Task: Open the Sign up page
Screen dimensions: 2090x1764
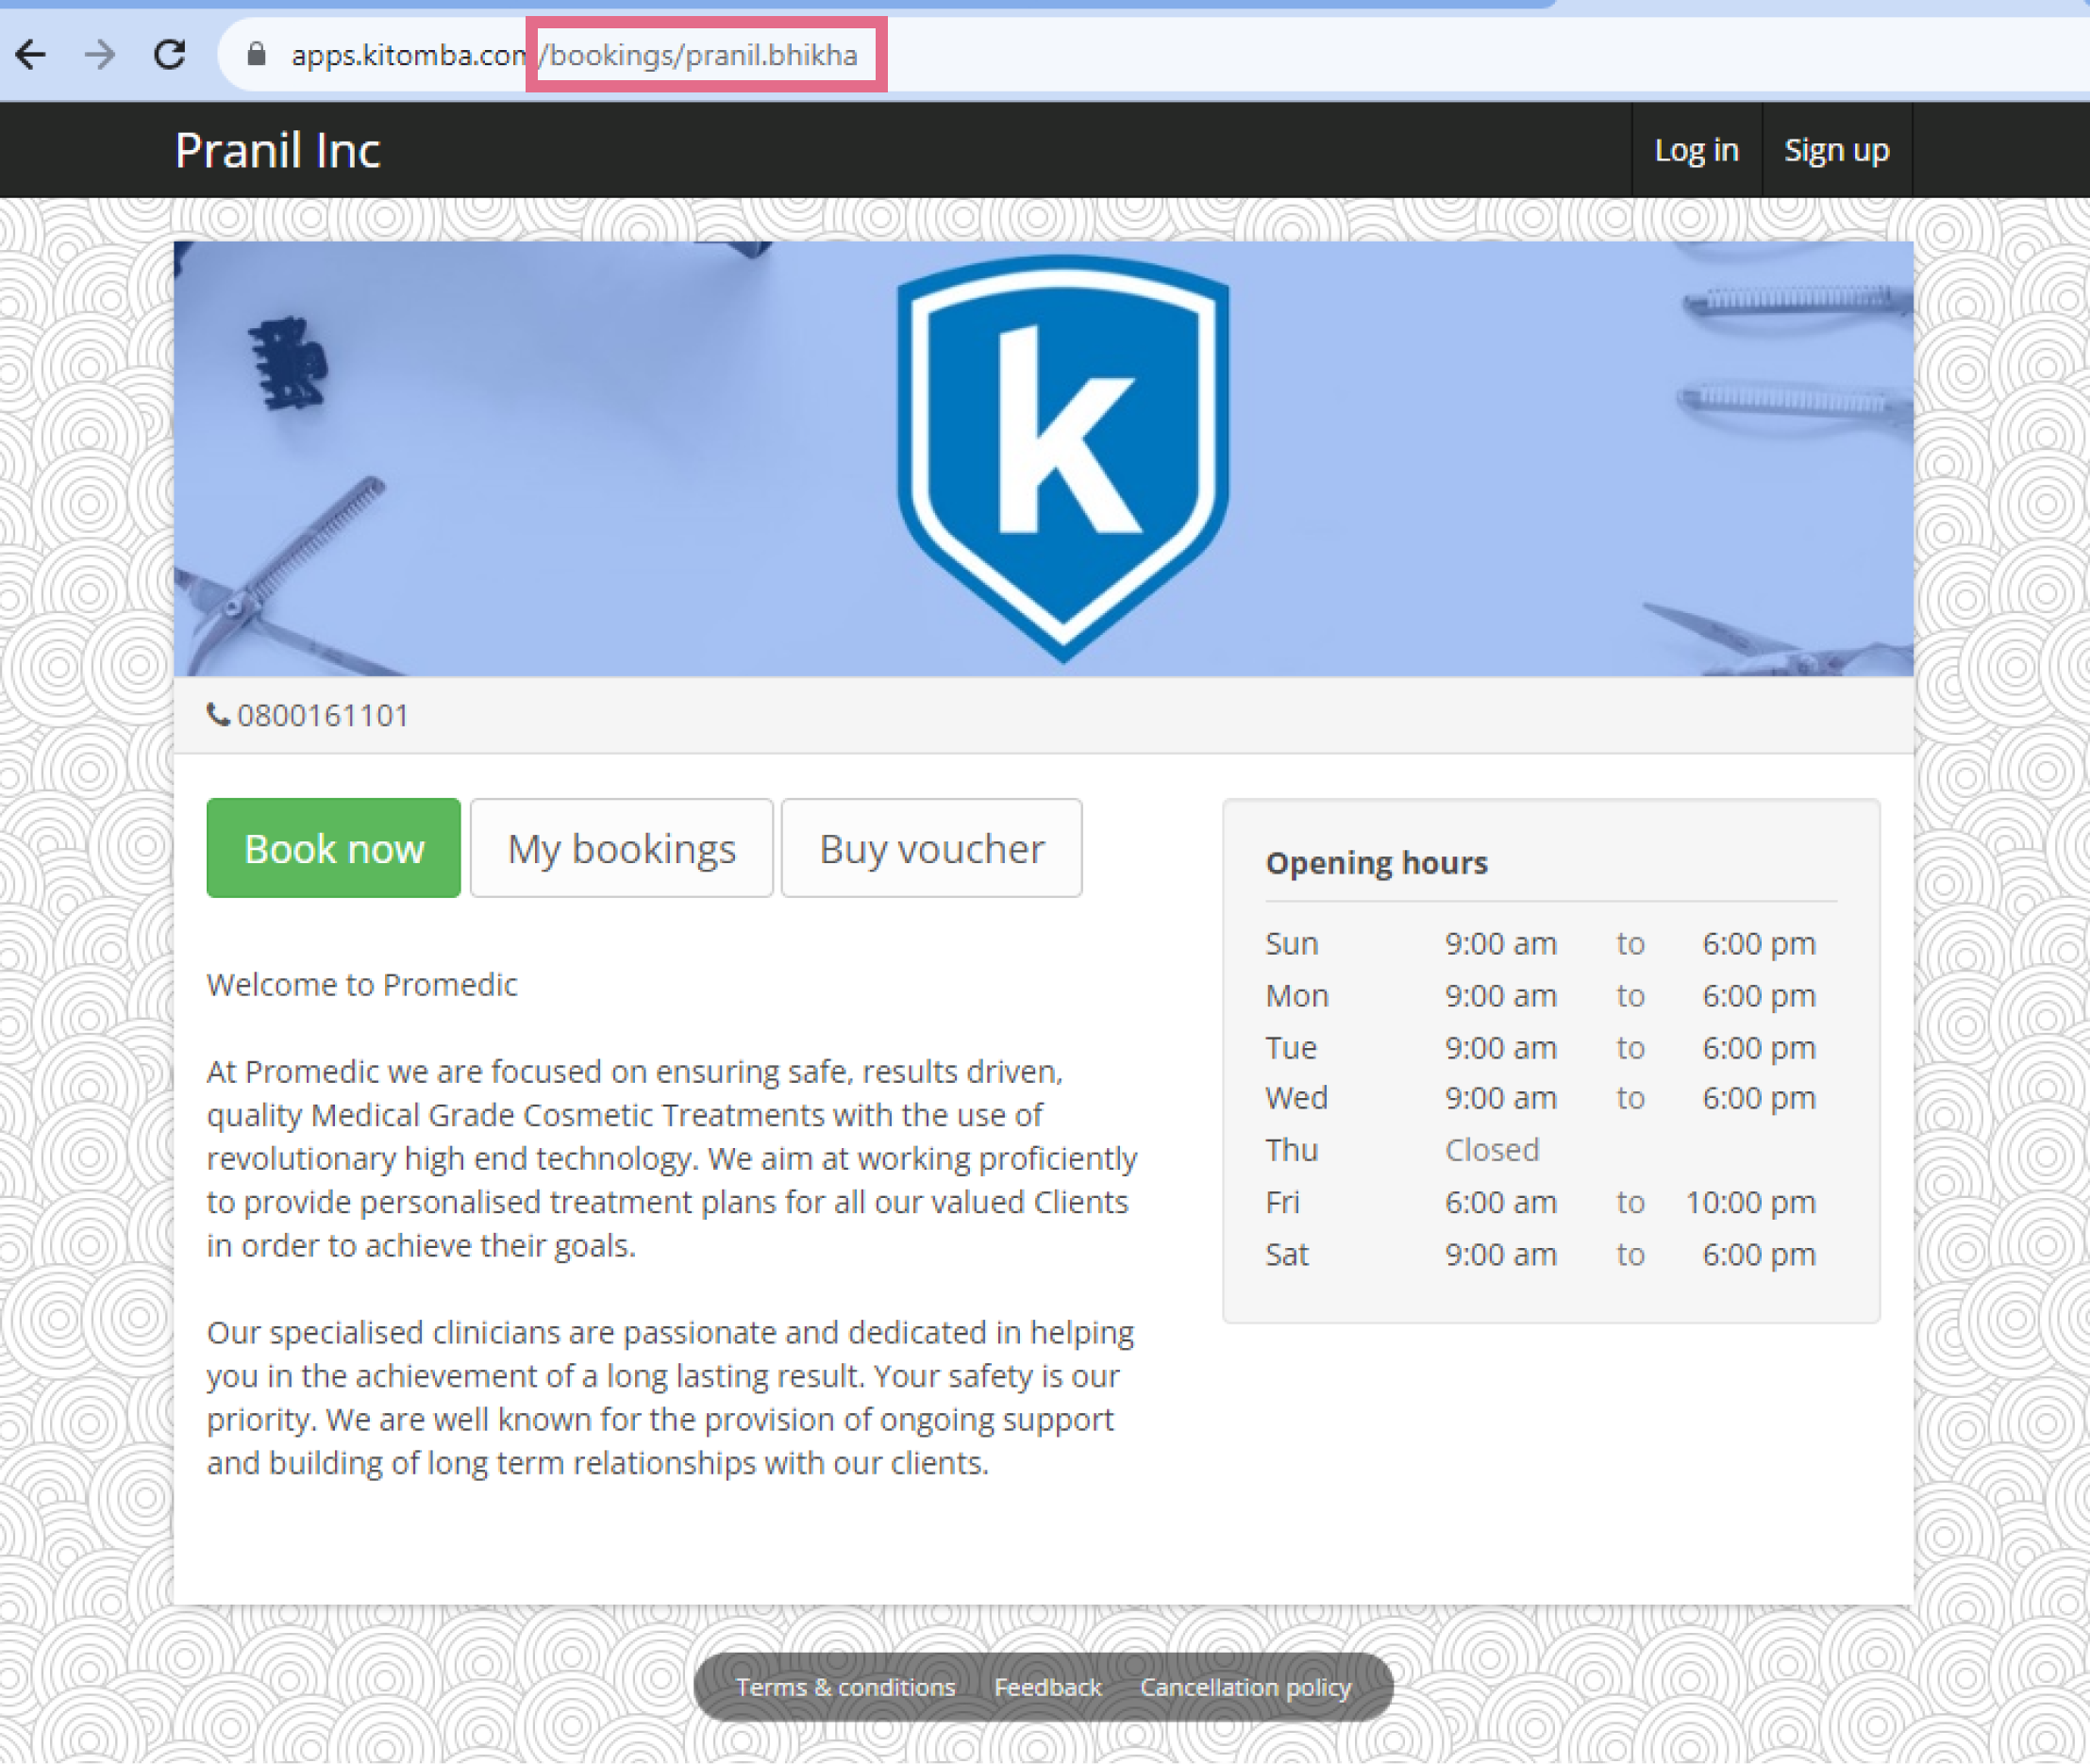Action: [1836, 150]
